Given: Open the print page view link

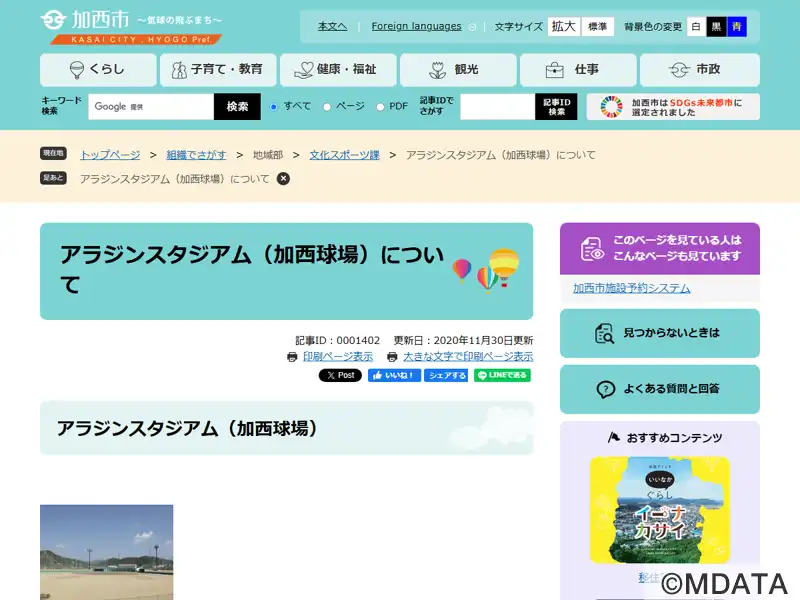Looking at the screenshot, I should (337, 356).
